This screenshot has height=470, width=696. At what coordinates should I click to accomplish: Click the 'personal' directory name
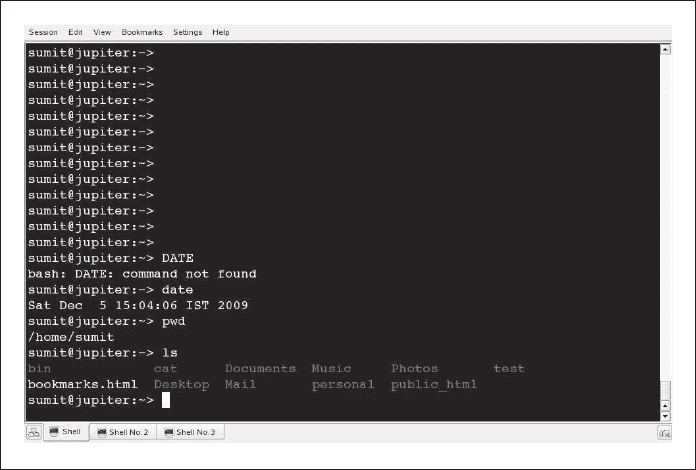pyautogui.click(x=343, y=385)
